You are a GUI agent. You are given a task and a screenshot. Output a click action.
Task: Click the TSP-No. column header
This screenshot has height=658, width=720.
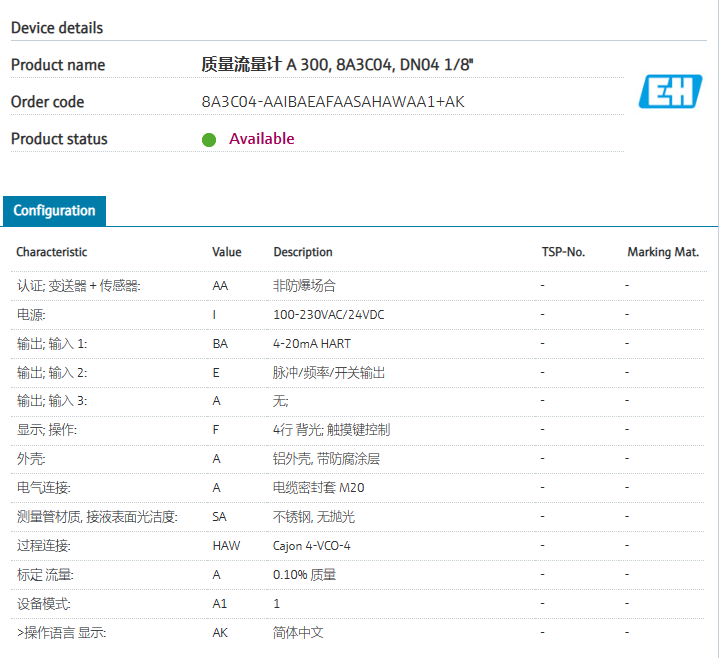point(563,252)
